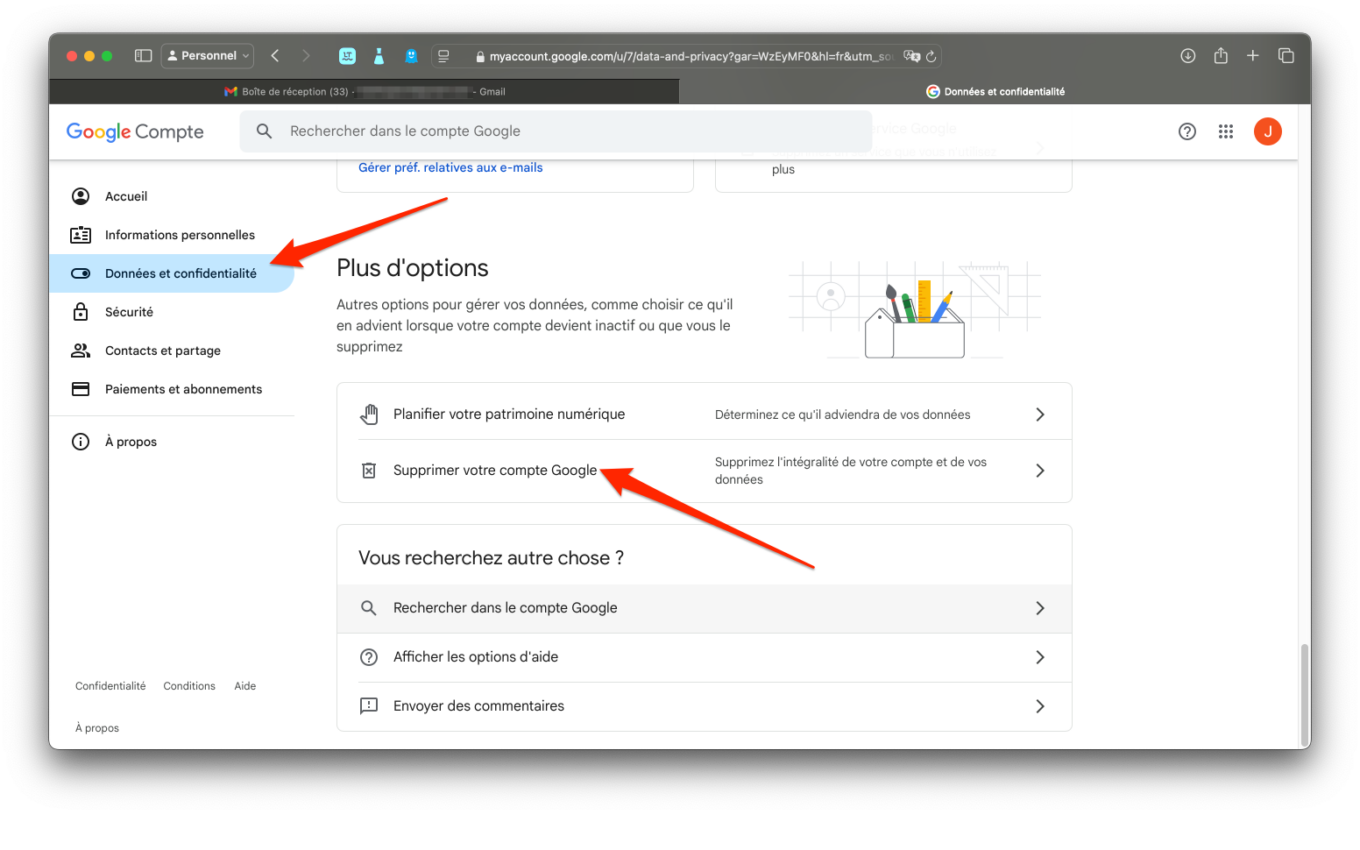Click the chevron on Planifier votre patrimoine row
The image size is (1360, 850).
click(x=1040, y=414)
